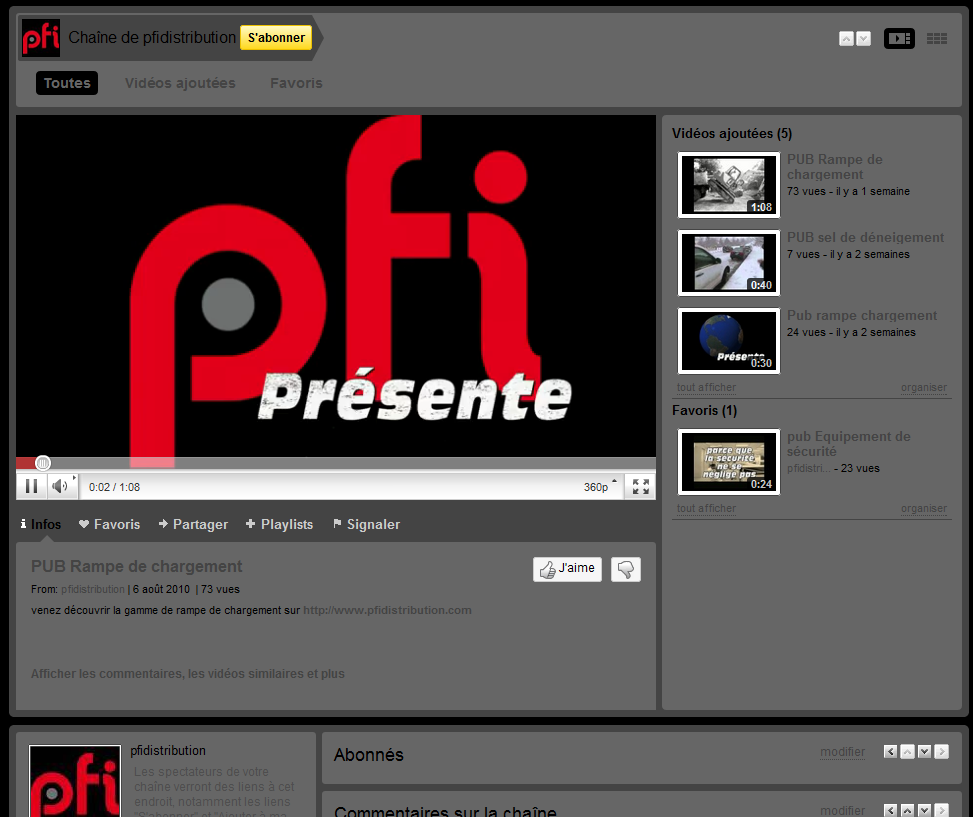Image resolution: width=973 pixels, height=817 pixels.
Task: Move the channel module up with the header arrow
Action: [x=846, y=38]
